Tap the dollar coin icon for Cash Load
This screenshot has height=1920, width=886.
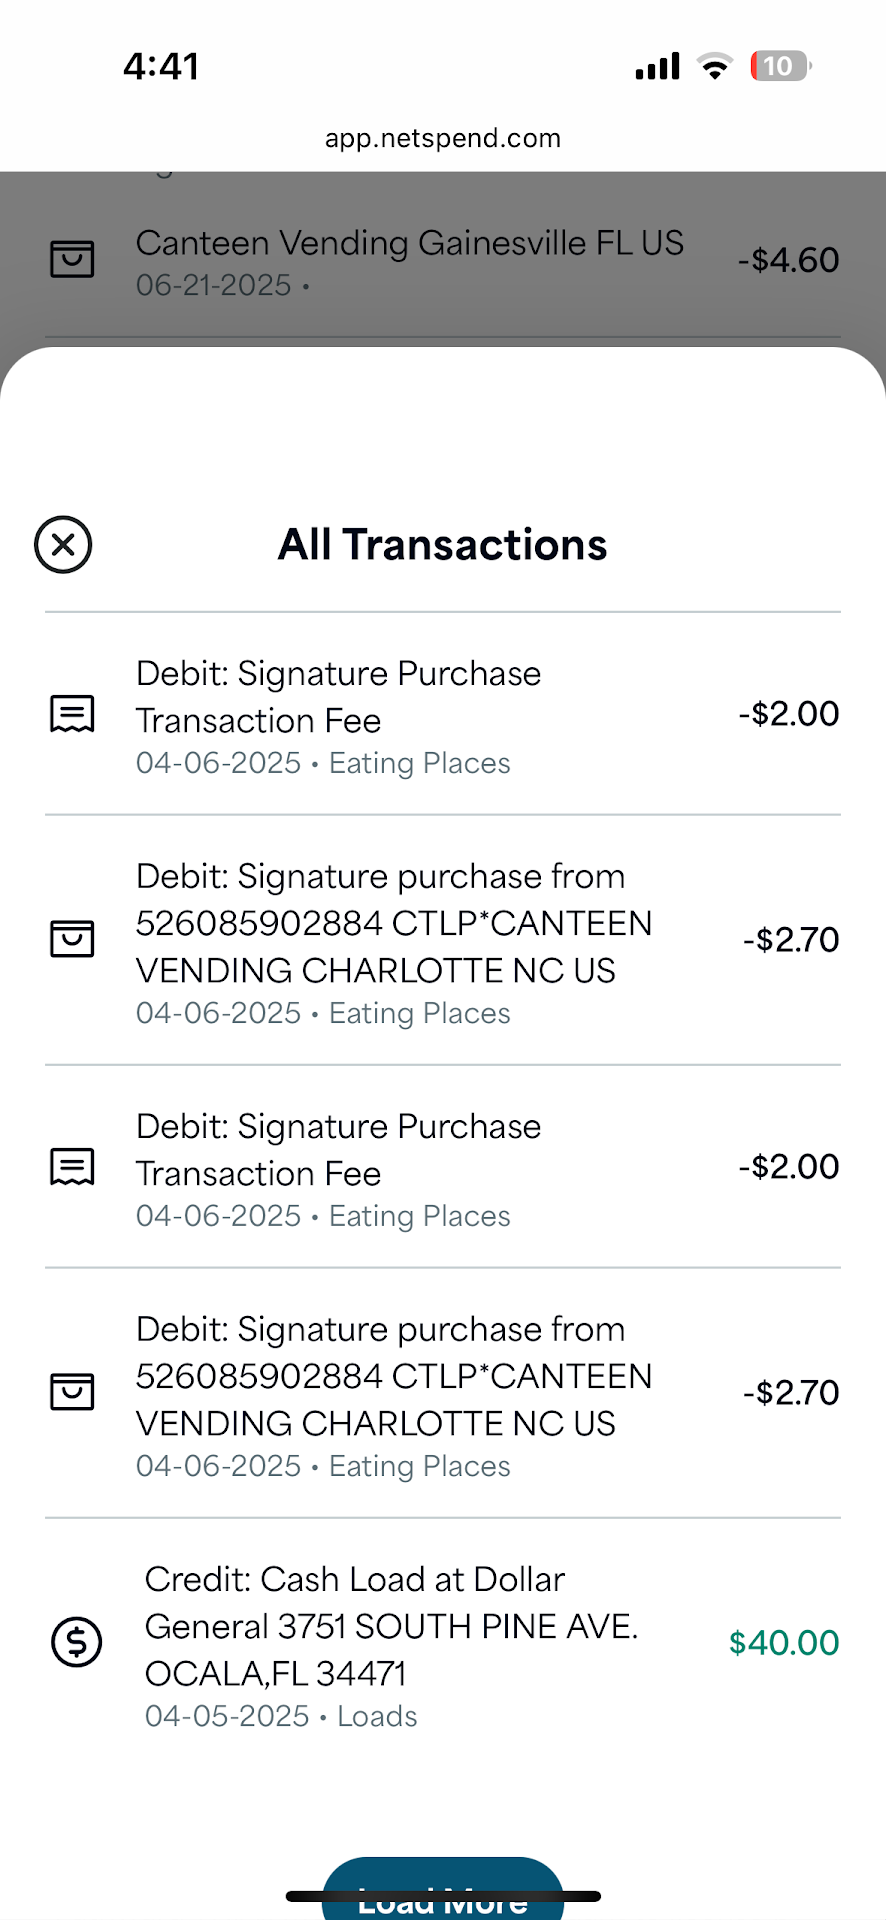click(x=76, y=1642)
